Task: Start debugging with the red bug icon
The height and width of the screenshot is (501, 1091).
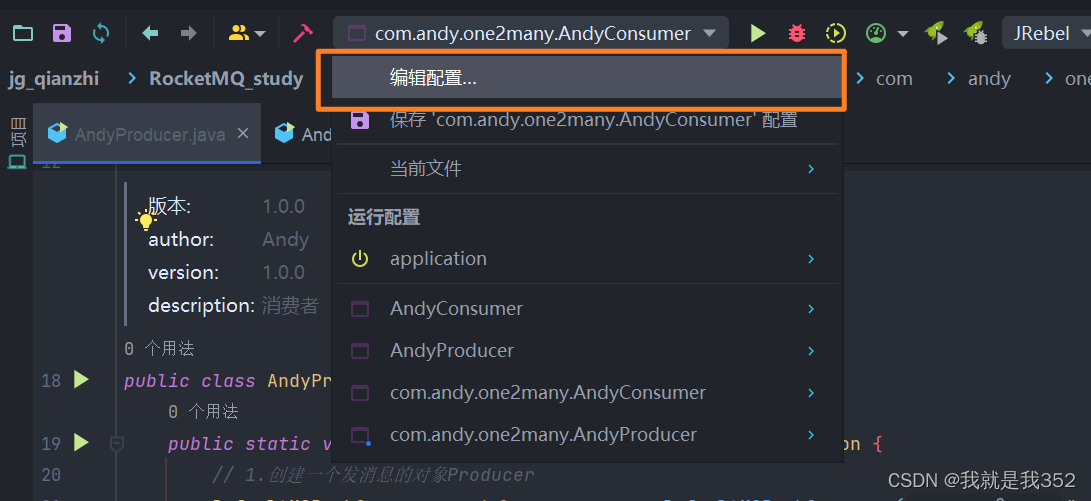Action: click(797, 33)
